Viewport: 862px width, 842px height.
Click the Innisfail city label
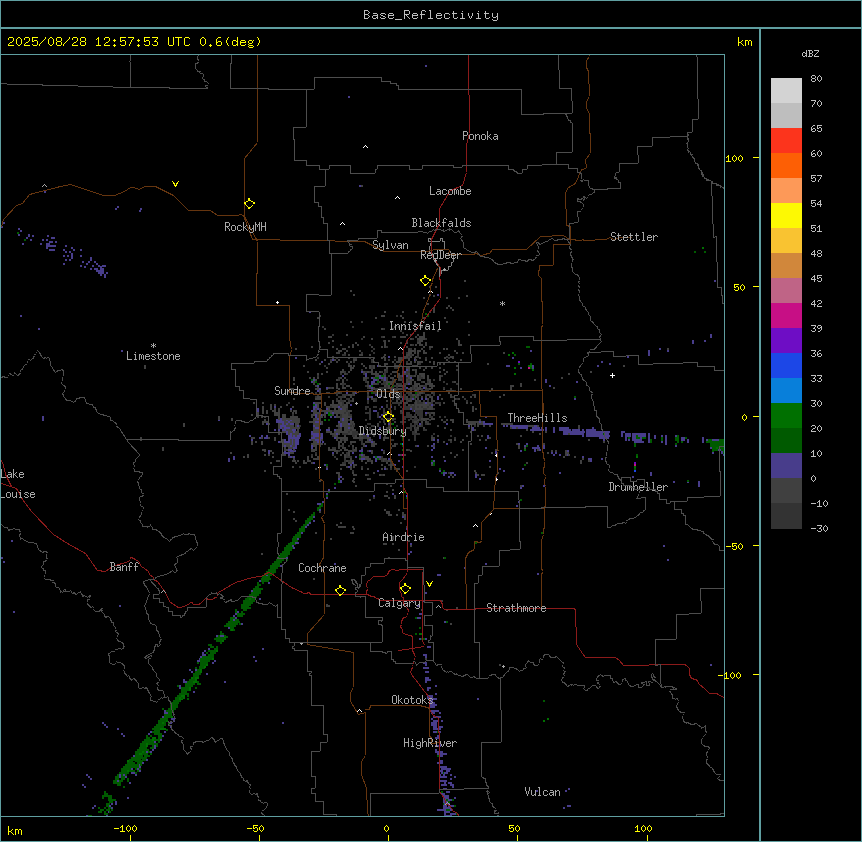415,326
